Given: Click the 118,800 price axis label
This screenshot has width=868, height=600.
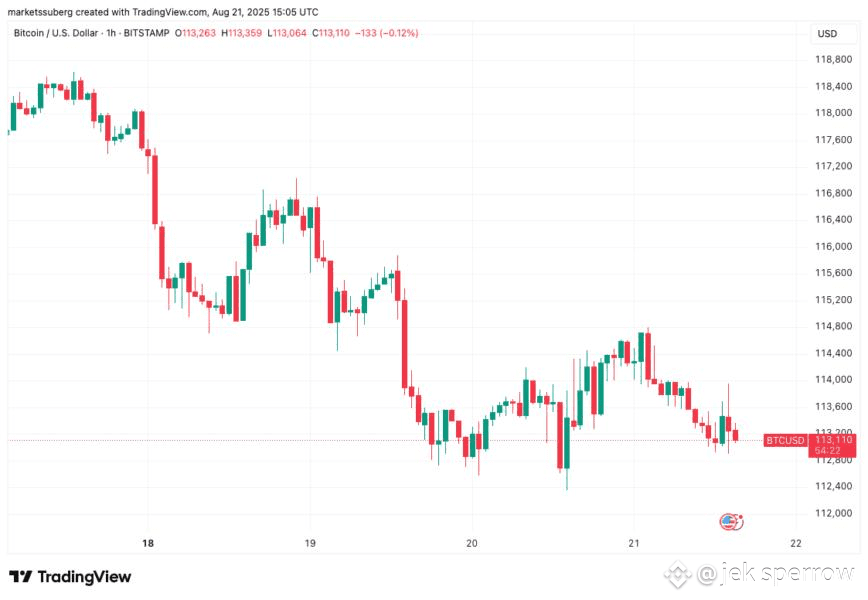Looking at the screenshot, I should pos(833,60).
